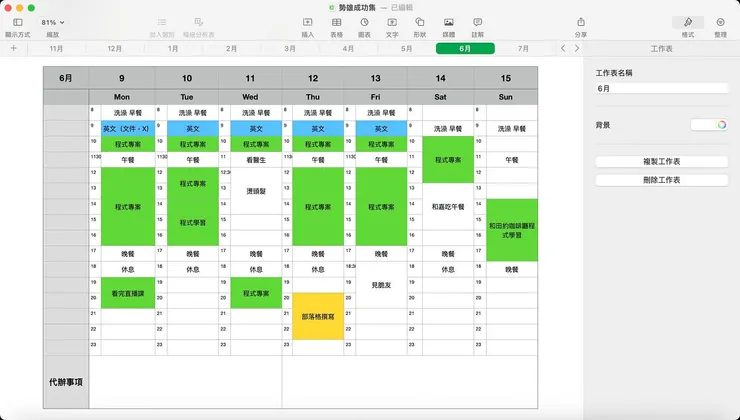Viewport: 740px width, 420px height.
Task: Switch to the 3月 sheet tab
Action: click(290, 49)
